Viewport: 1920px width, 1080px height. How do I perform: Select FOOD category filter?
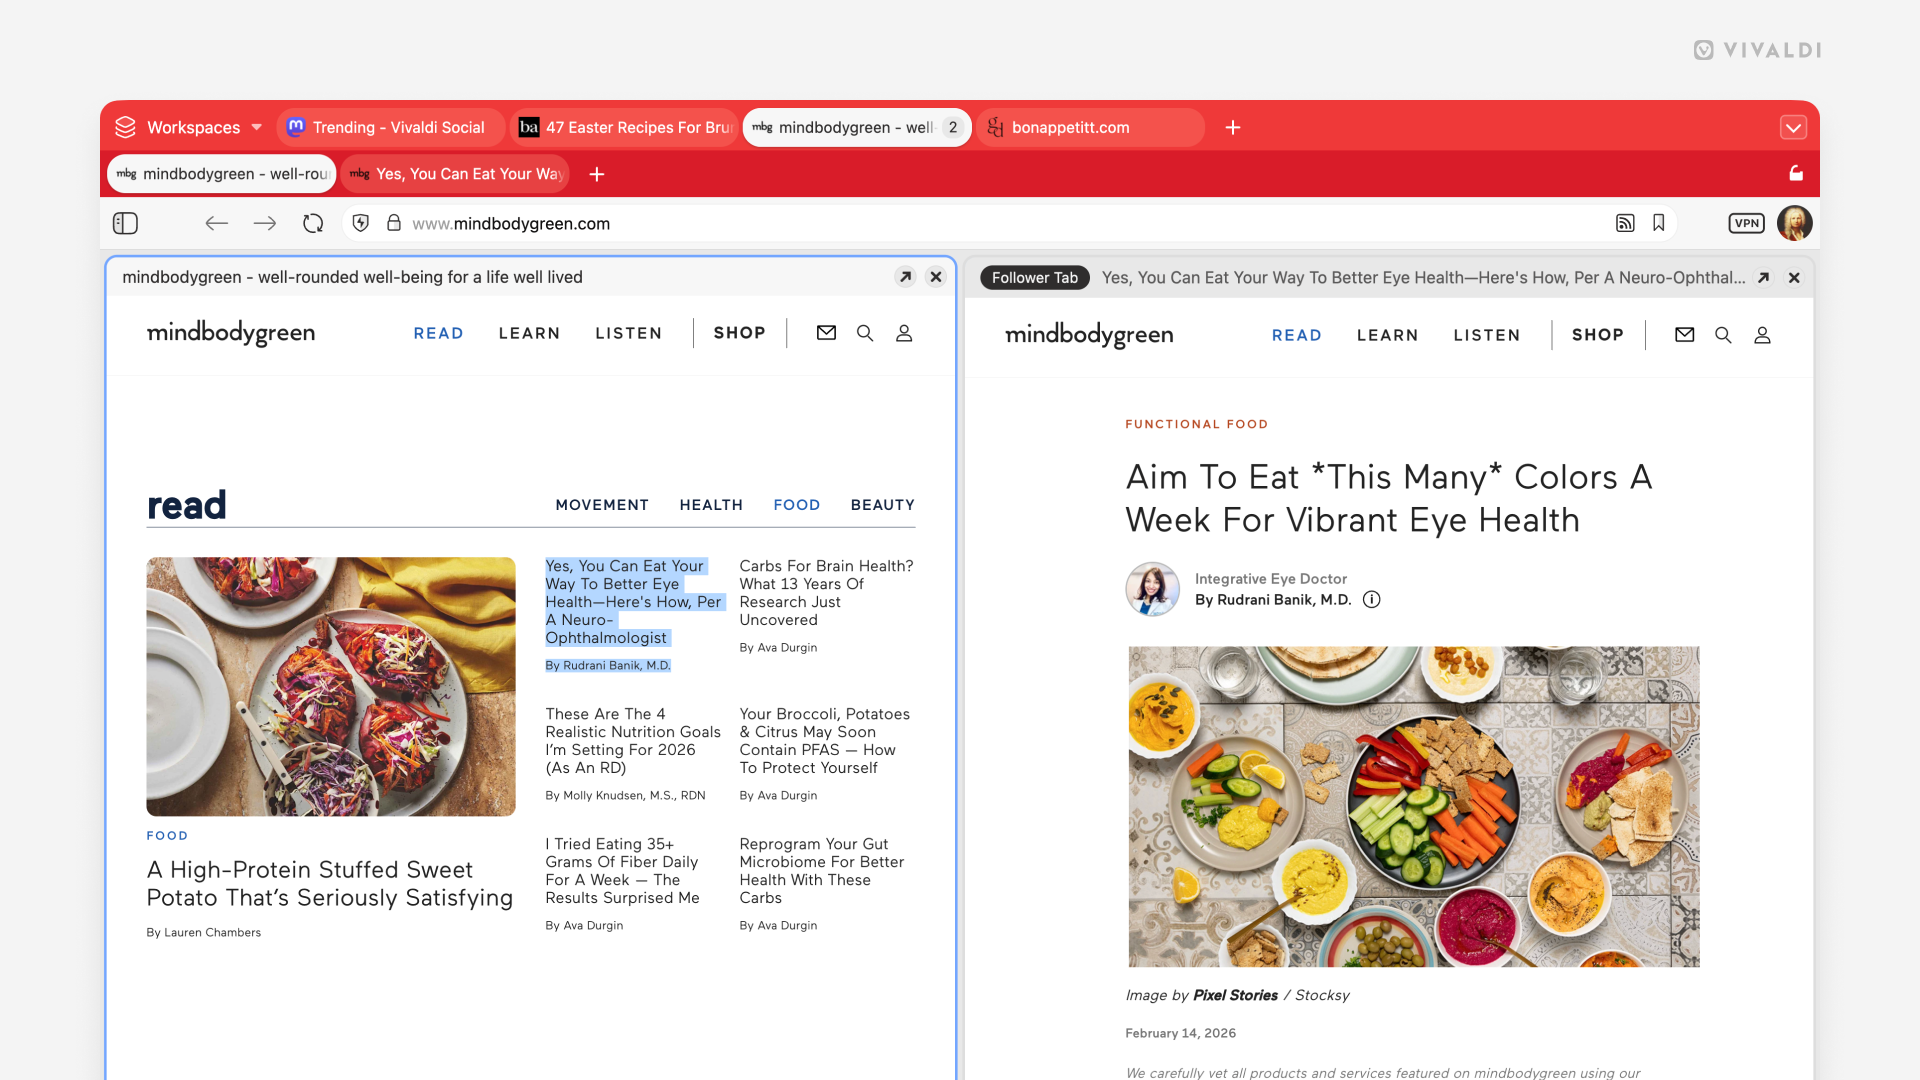[796, 505]
